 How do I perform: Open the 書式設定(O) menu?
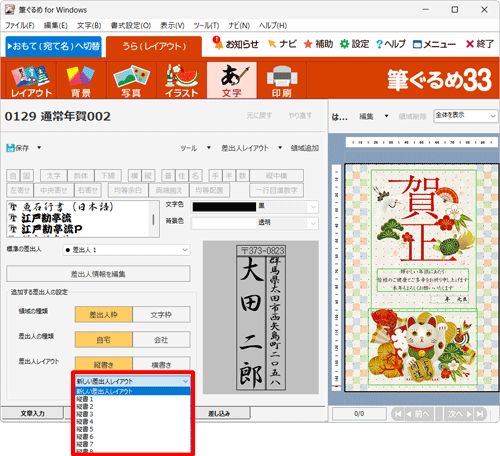pos(131,25)
